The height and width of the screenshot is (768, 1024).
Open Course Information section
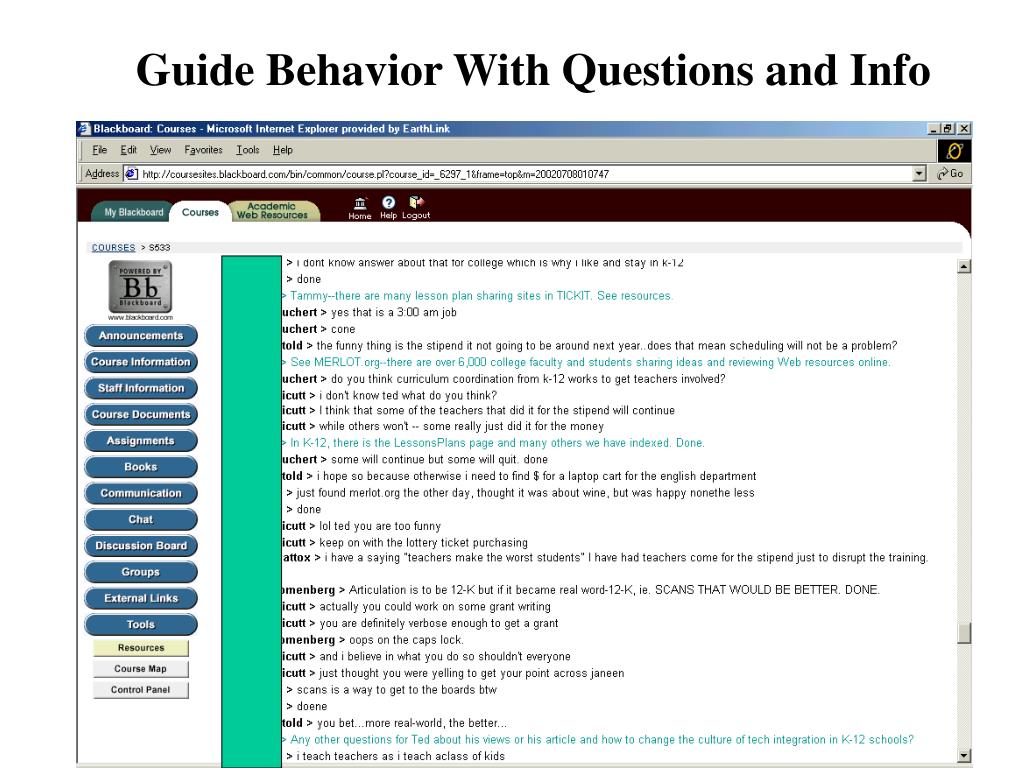pyautogui.click(x=140, y=362)
